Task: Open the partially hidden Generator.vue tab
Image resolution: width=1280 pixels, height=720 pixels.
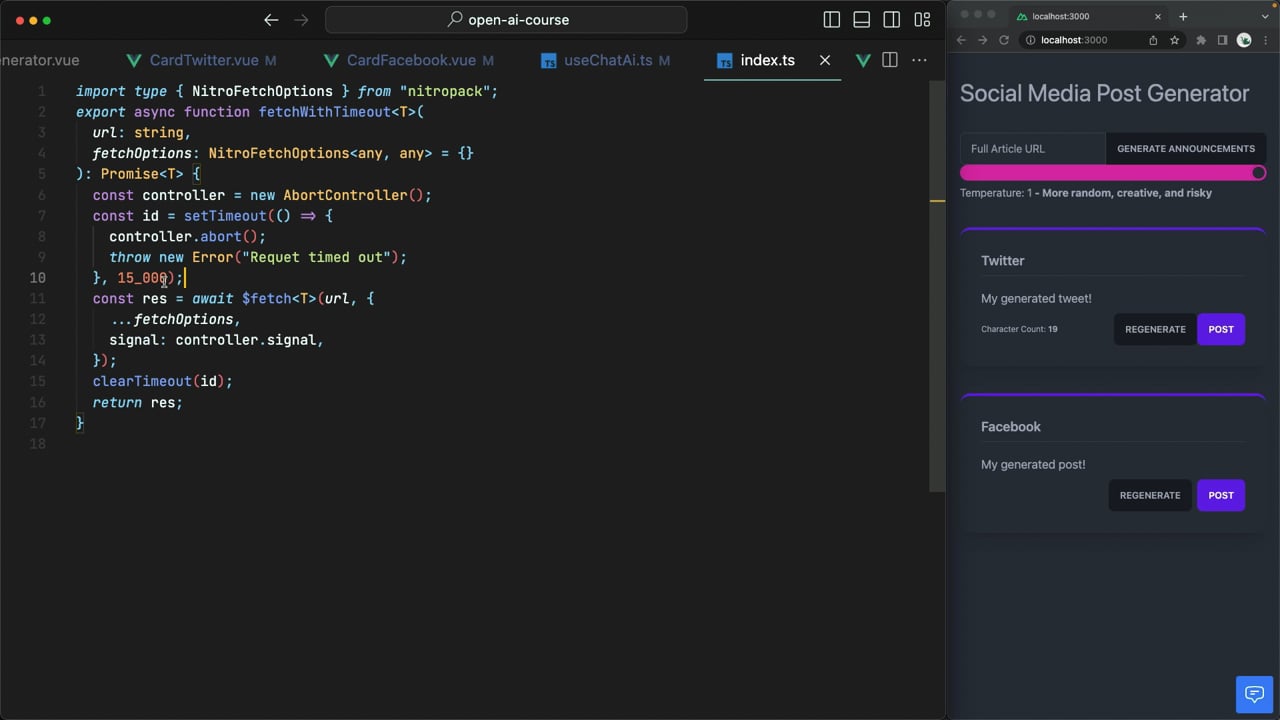Action: click(40, 60)
